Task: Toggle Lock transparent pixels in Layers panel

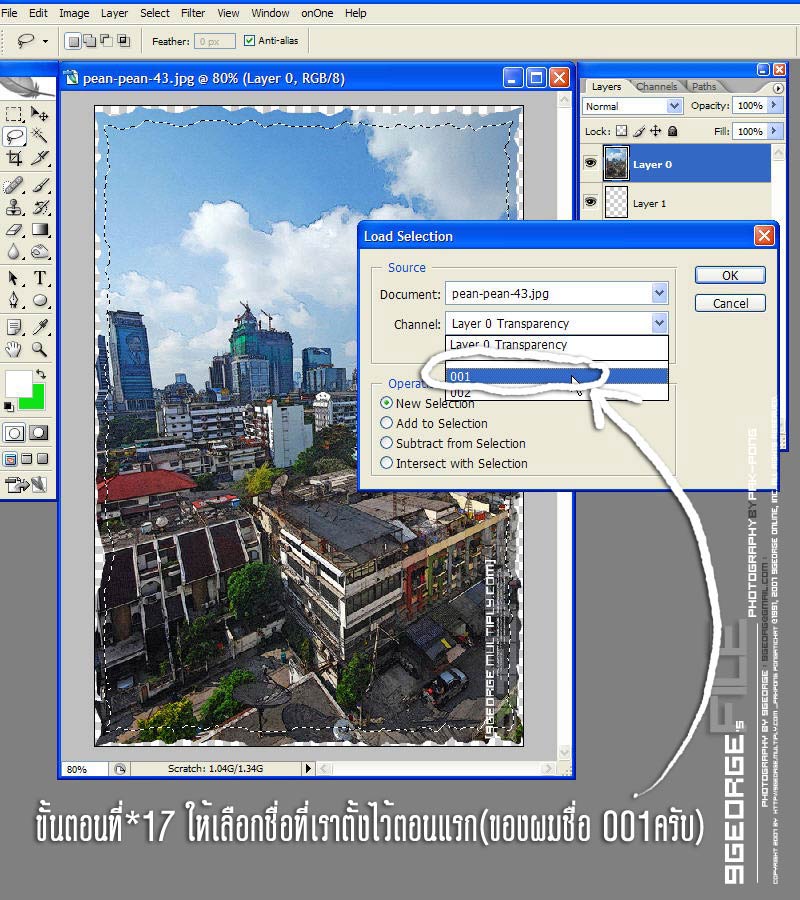Action: pyautogui.click(x=622, y=131)
